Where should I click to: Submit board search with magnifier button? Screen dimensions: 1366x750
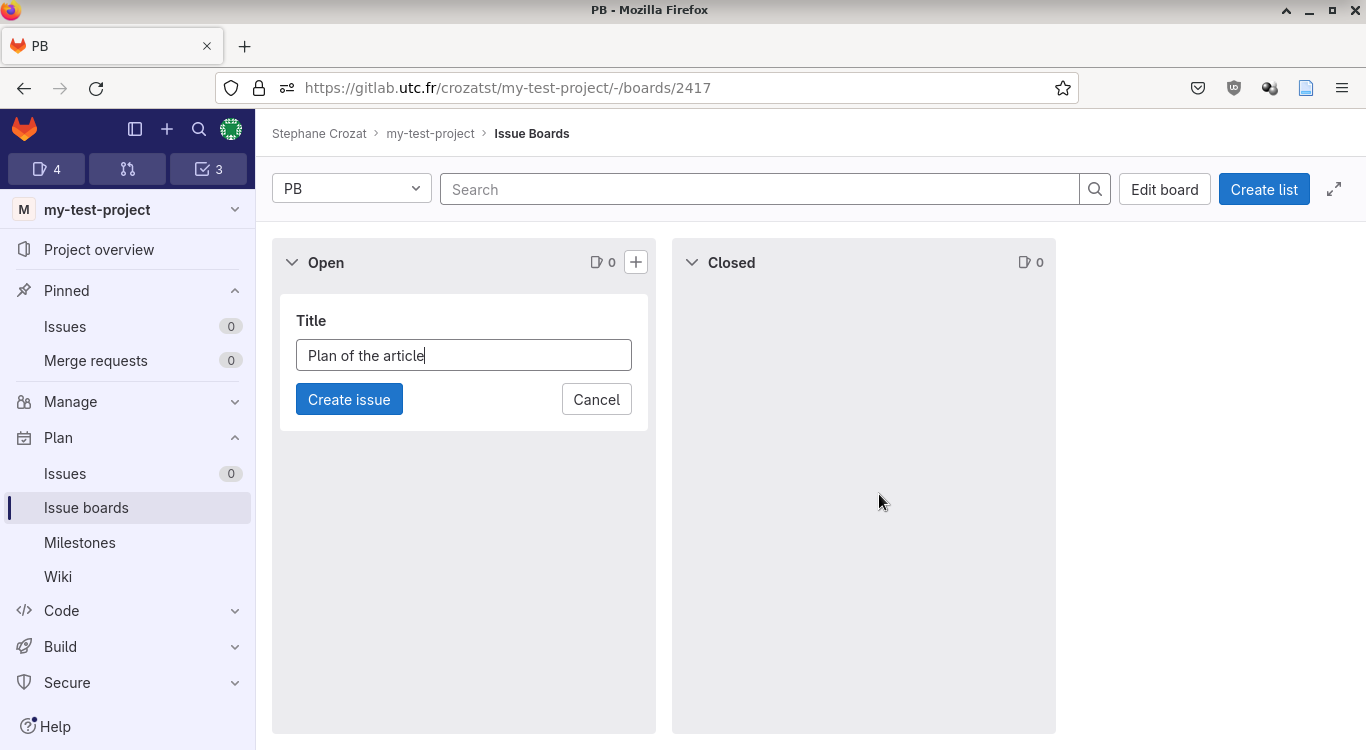pos(1095,189)
